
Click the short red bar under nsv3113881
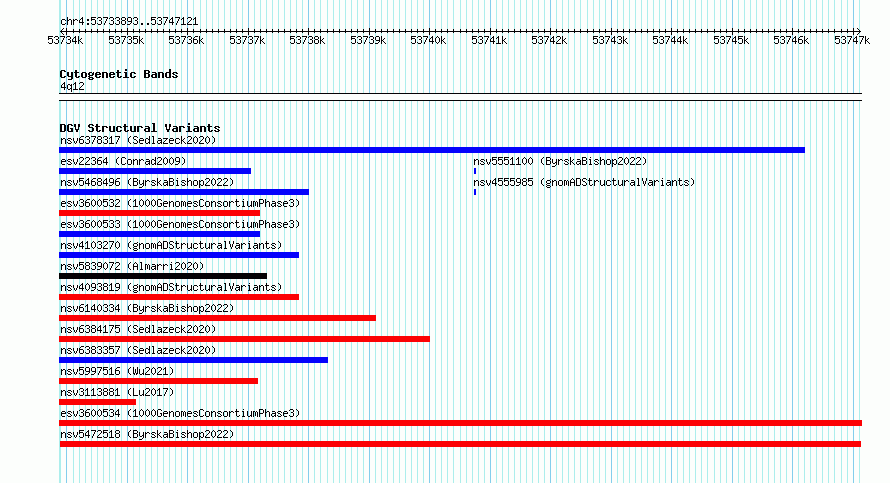98,402
